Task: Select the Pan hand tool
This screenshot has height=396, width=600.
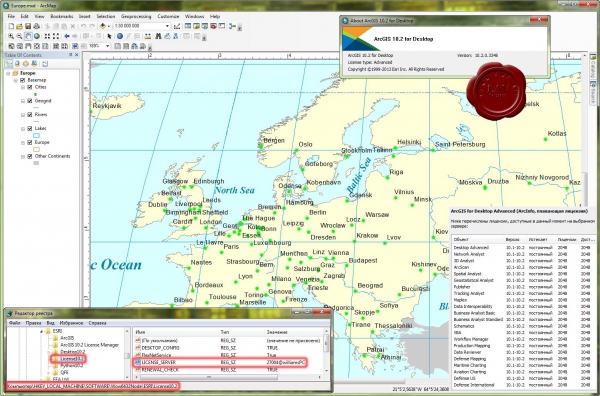Action: coord(28,36)
